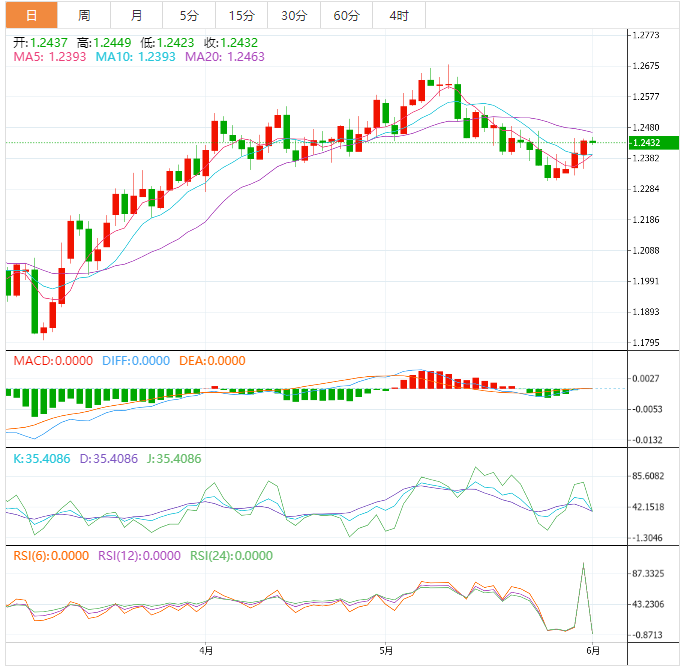Switch to the 周 weekly tab
Image resolution: width=686 pixels, height=670 pixels.
coord(84,15)
